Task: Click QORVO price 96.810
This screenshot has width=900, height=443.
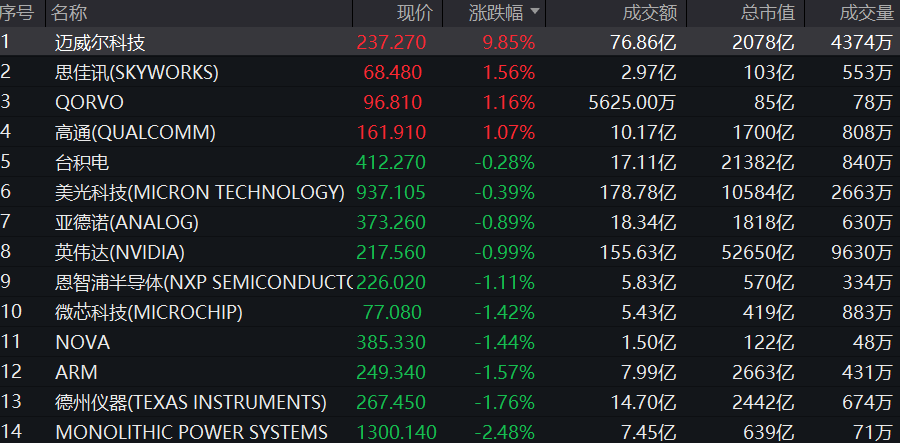Action: (x=393, y=103)
